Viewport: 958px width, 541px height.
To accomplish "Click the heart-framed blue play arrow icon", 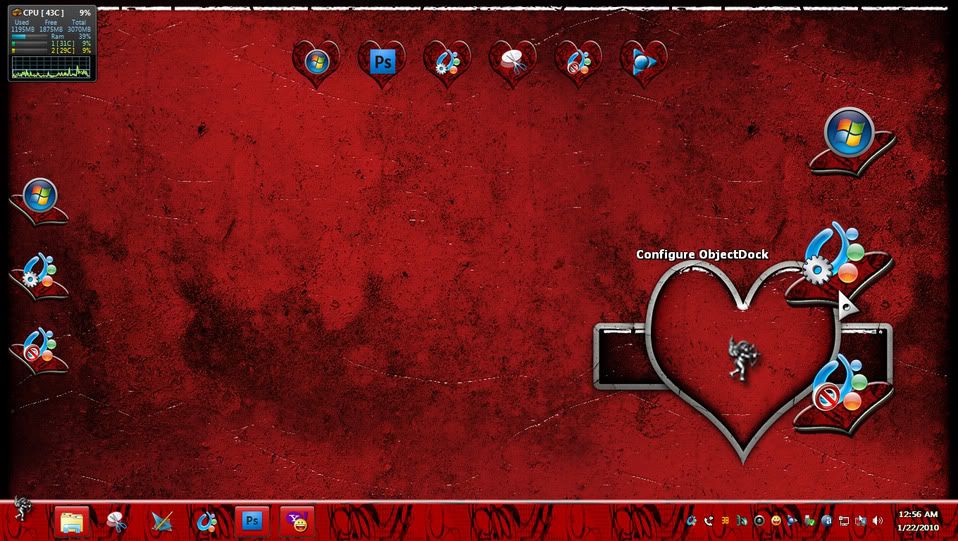I will point(643,62).
